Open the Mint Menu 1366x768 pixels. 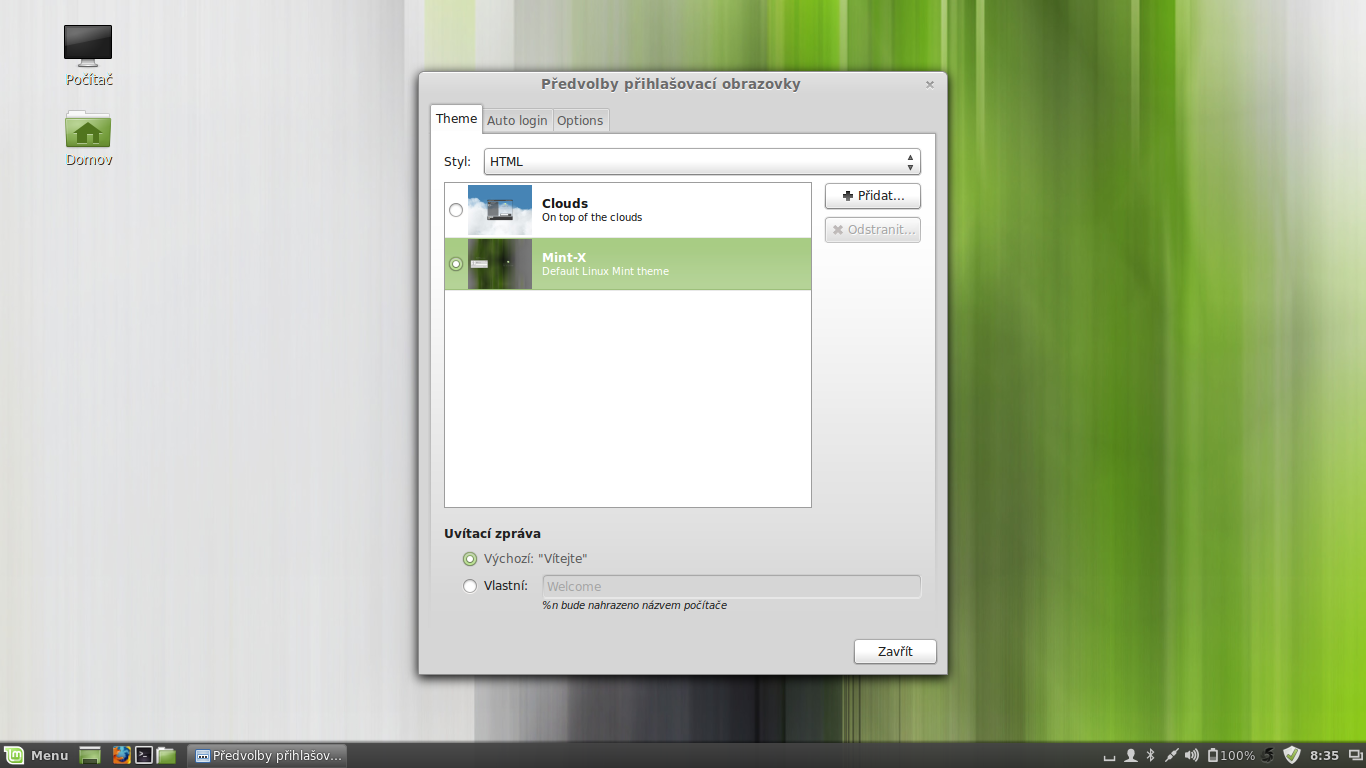[x=35, y=755]
